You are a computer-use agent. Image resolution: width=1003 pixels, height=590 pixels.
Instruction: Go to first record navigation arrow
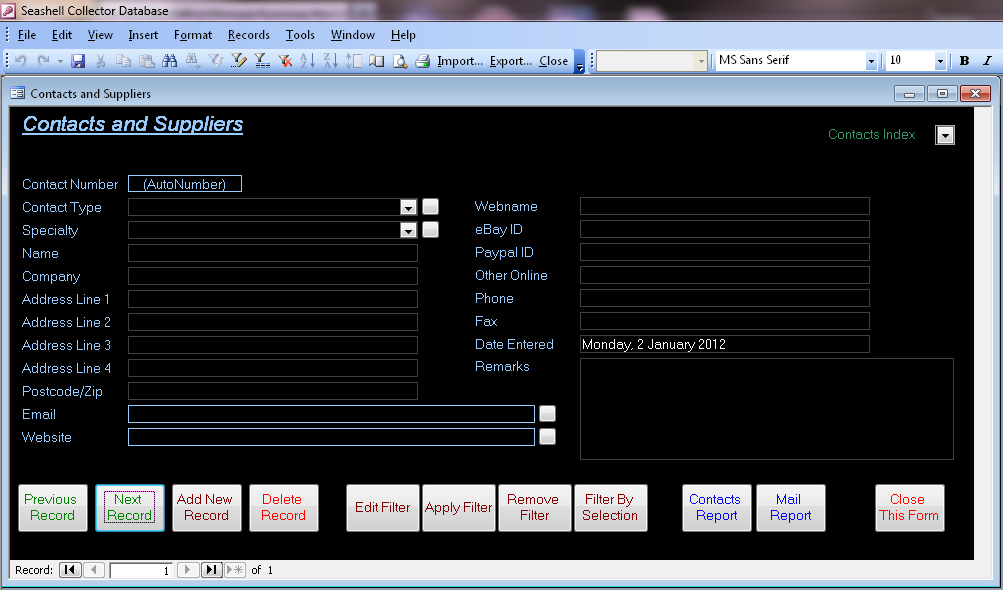[x=70, y=570]
